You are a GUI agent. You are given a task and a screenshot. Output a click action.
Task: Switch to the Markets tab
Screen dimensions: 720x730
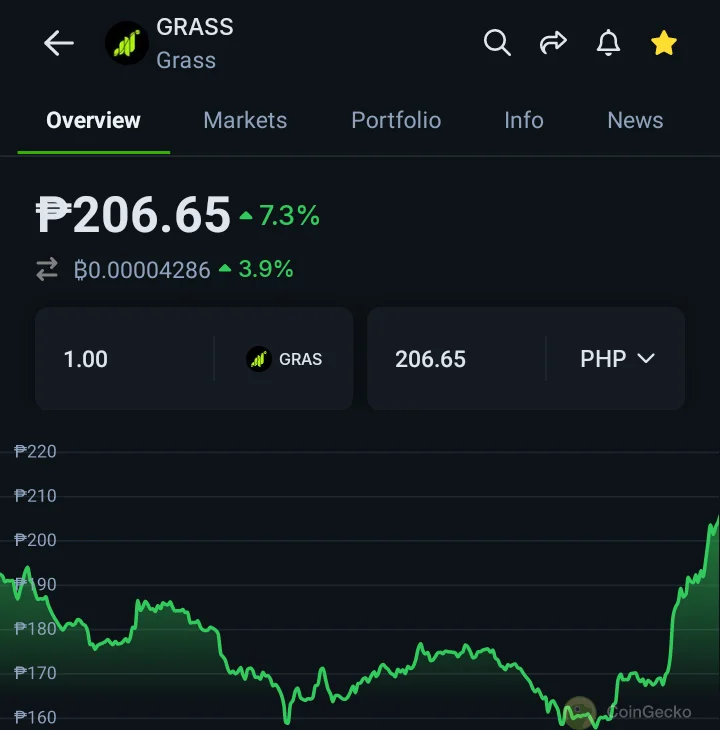[245, 121]
